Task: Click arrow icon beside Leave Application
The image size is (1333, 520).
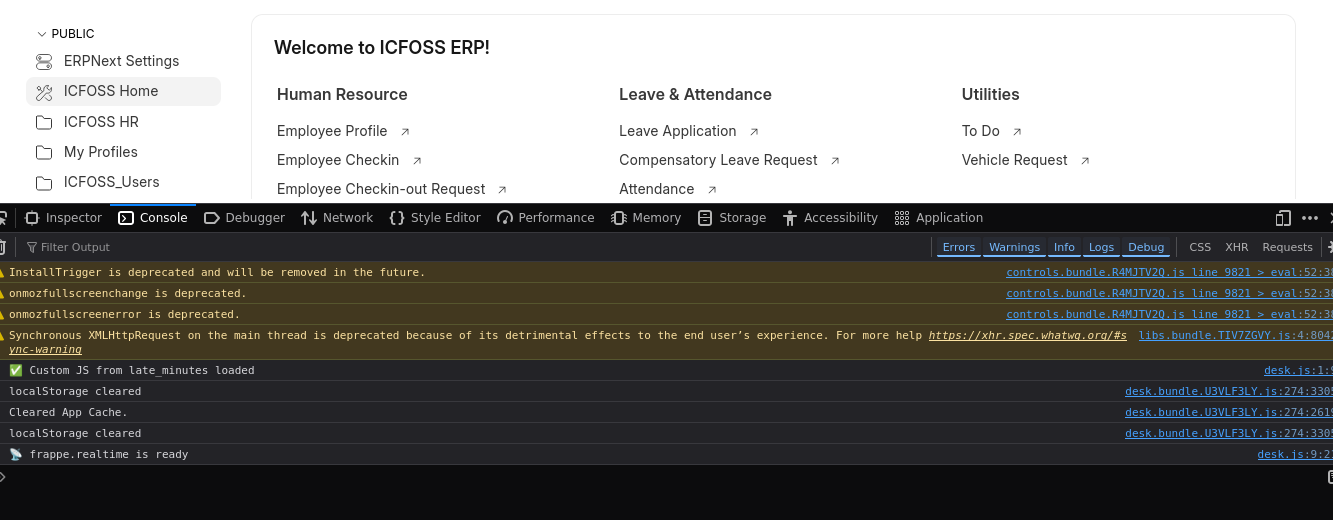Action: (754, 132)
